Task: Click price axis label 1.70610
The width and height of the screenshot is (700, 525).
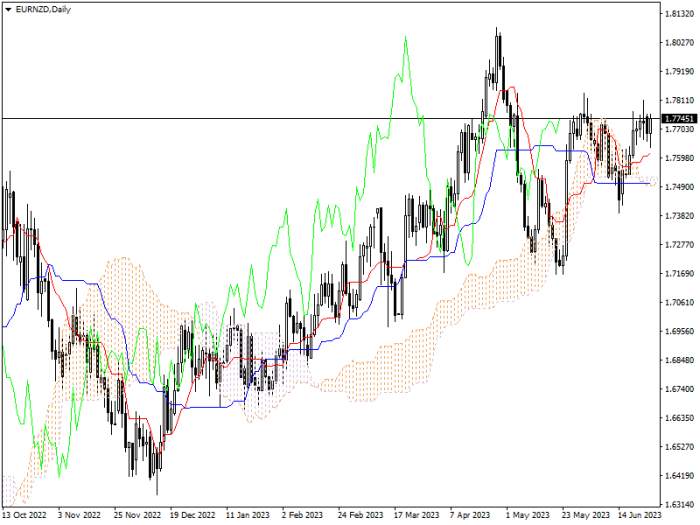Action: coord(679,302)
